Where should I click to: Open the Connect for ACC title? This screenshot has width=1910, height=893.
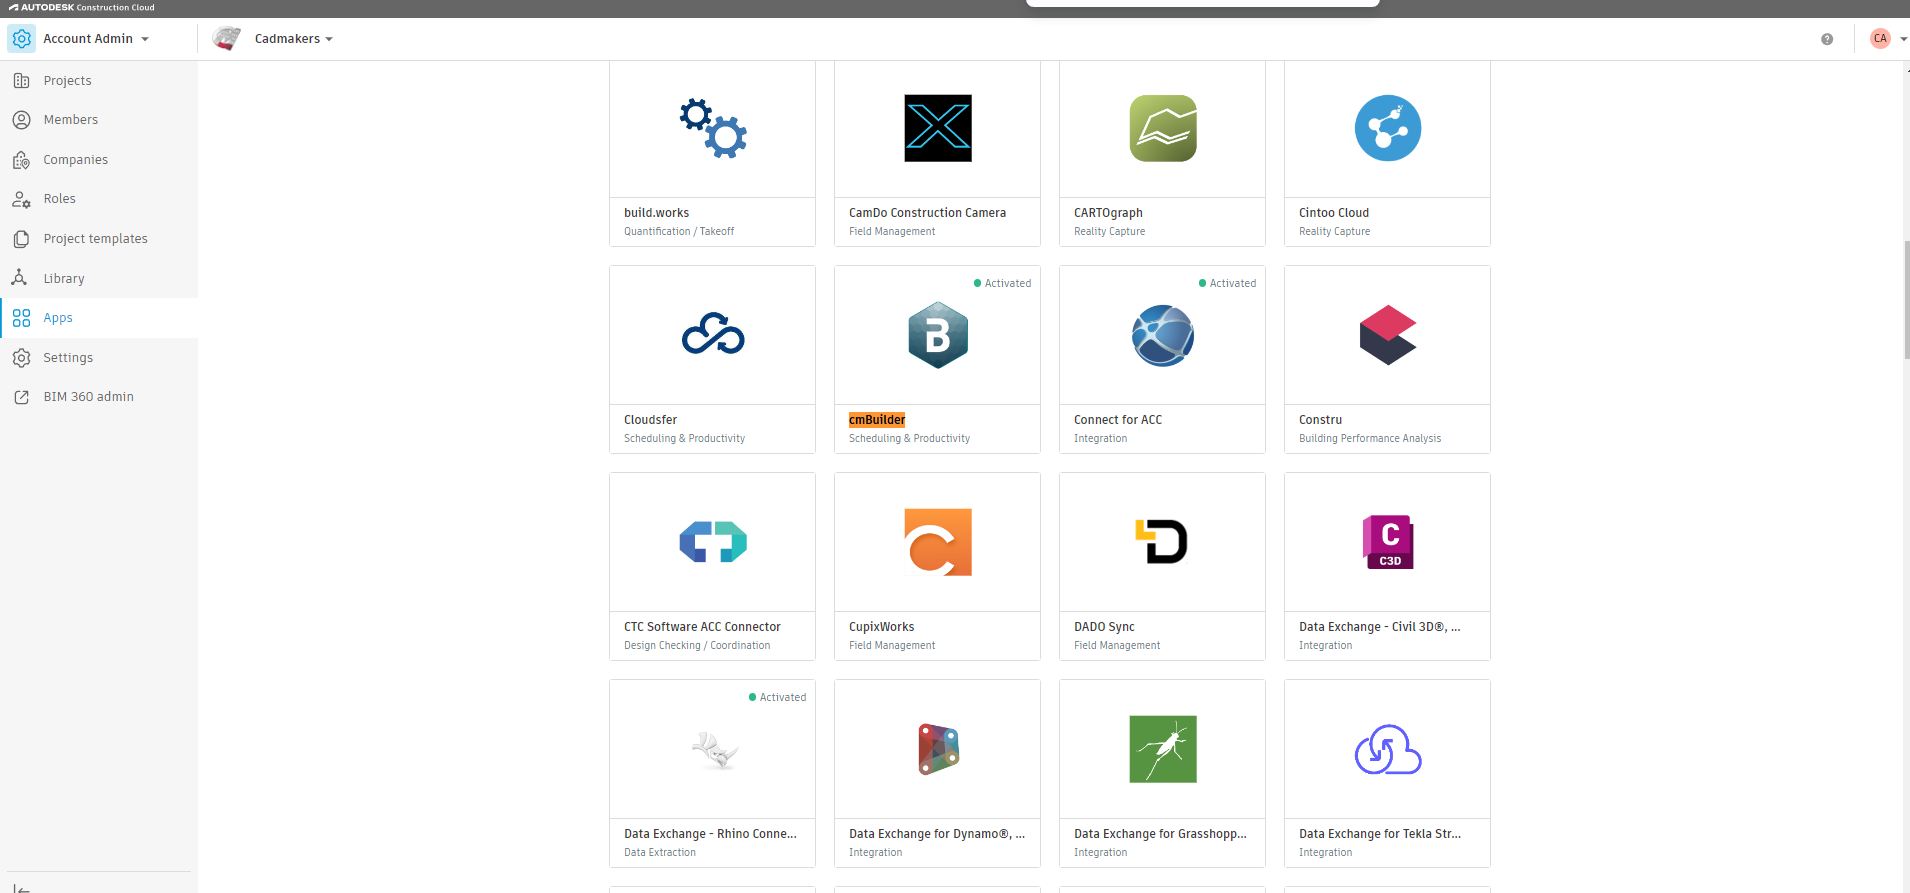click(x=1118, y=420)
